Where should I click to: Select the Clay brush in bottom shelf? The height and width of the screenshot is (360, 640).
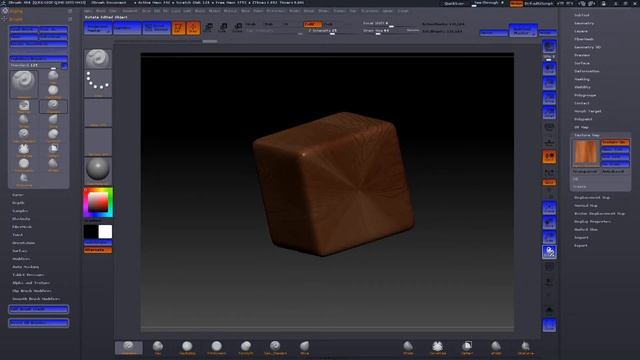pyautogui.click(x=158, y=348)
